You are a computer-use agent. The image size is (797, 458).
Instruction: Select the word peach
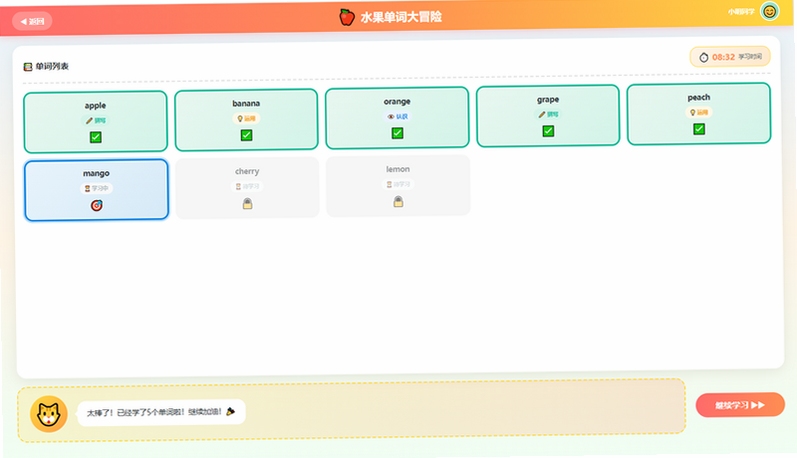point(699,114)
